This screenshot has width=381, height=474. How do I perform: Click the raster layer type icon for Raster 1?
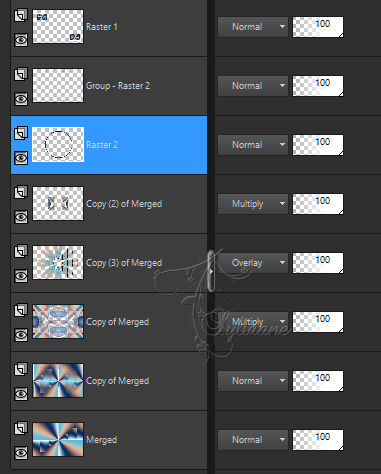[x=21, y=15]
